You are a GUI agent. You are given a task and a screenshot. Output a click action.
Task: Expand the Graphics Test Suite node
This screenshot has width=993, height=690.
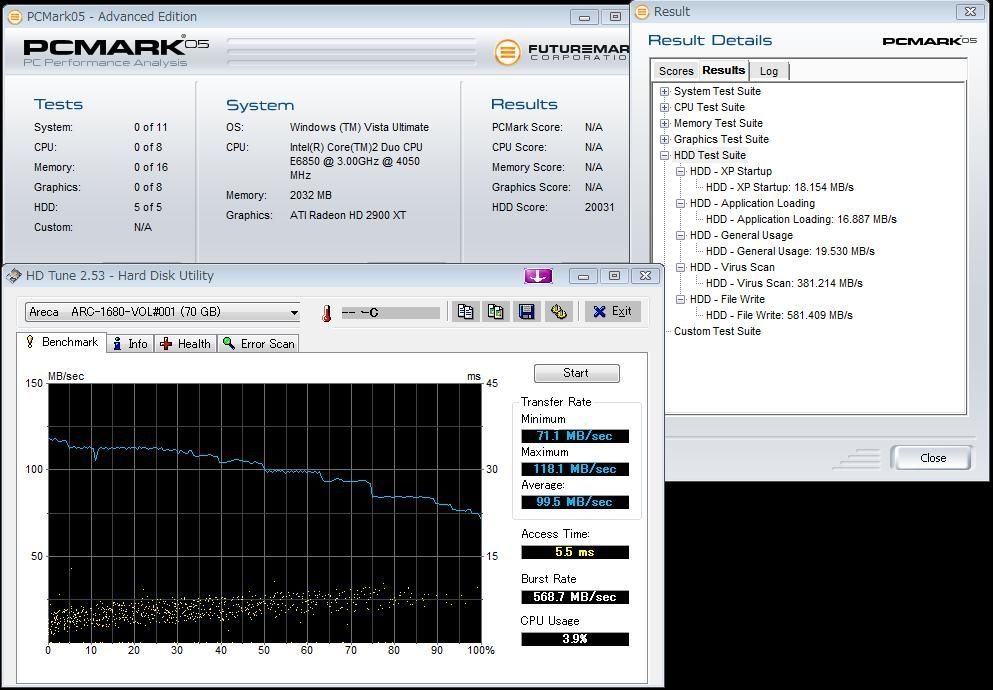tap(664, 139)
